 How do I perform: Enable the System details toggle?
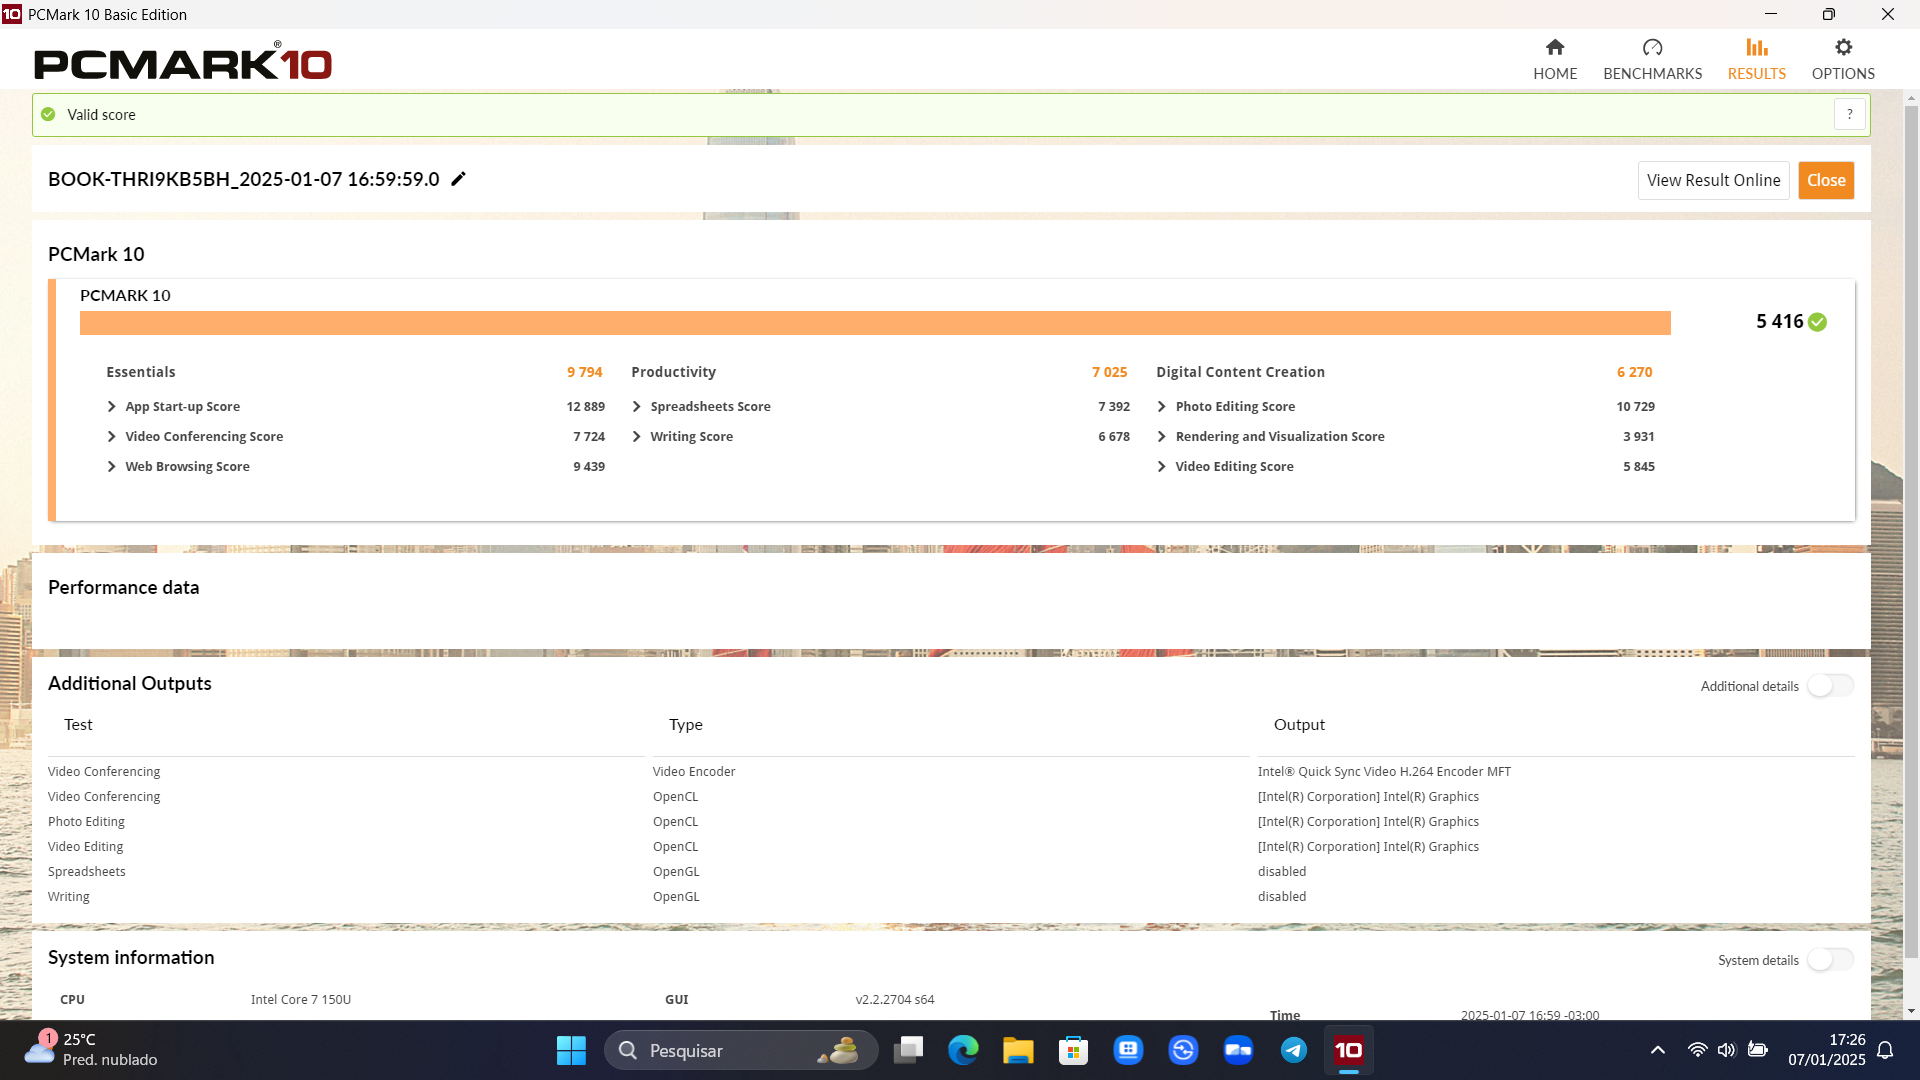1830,960
